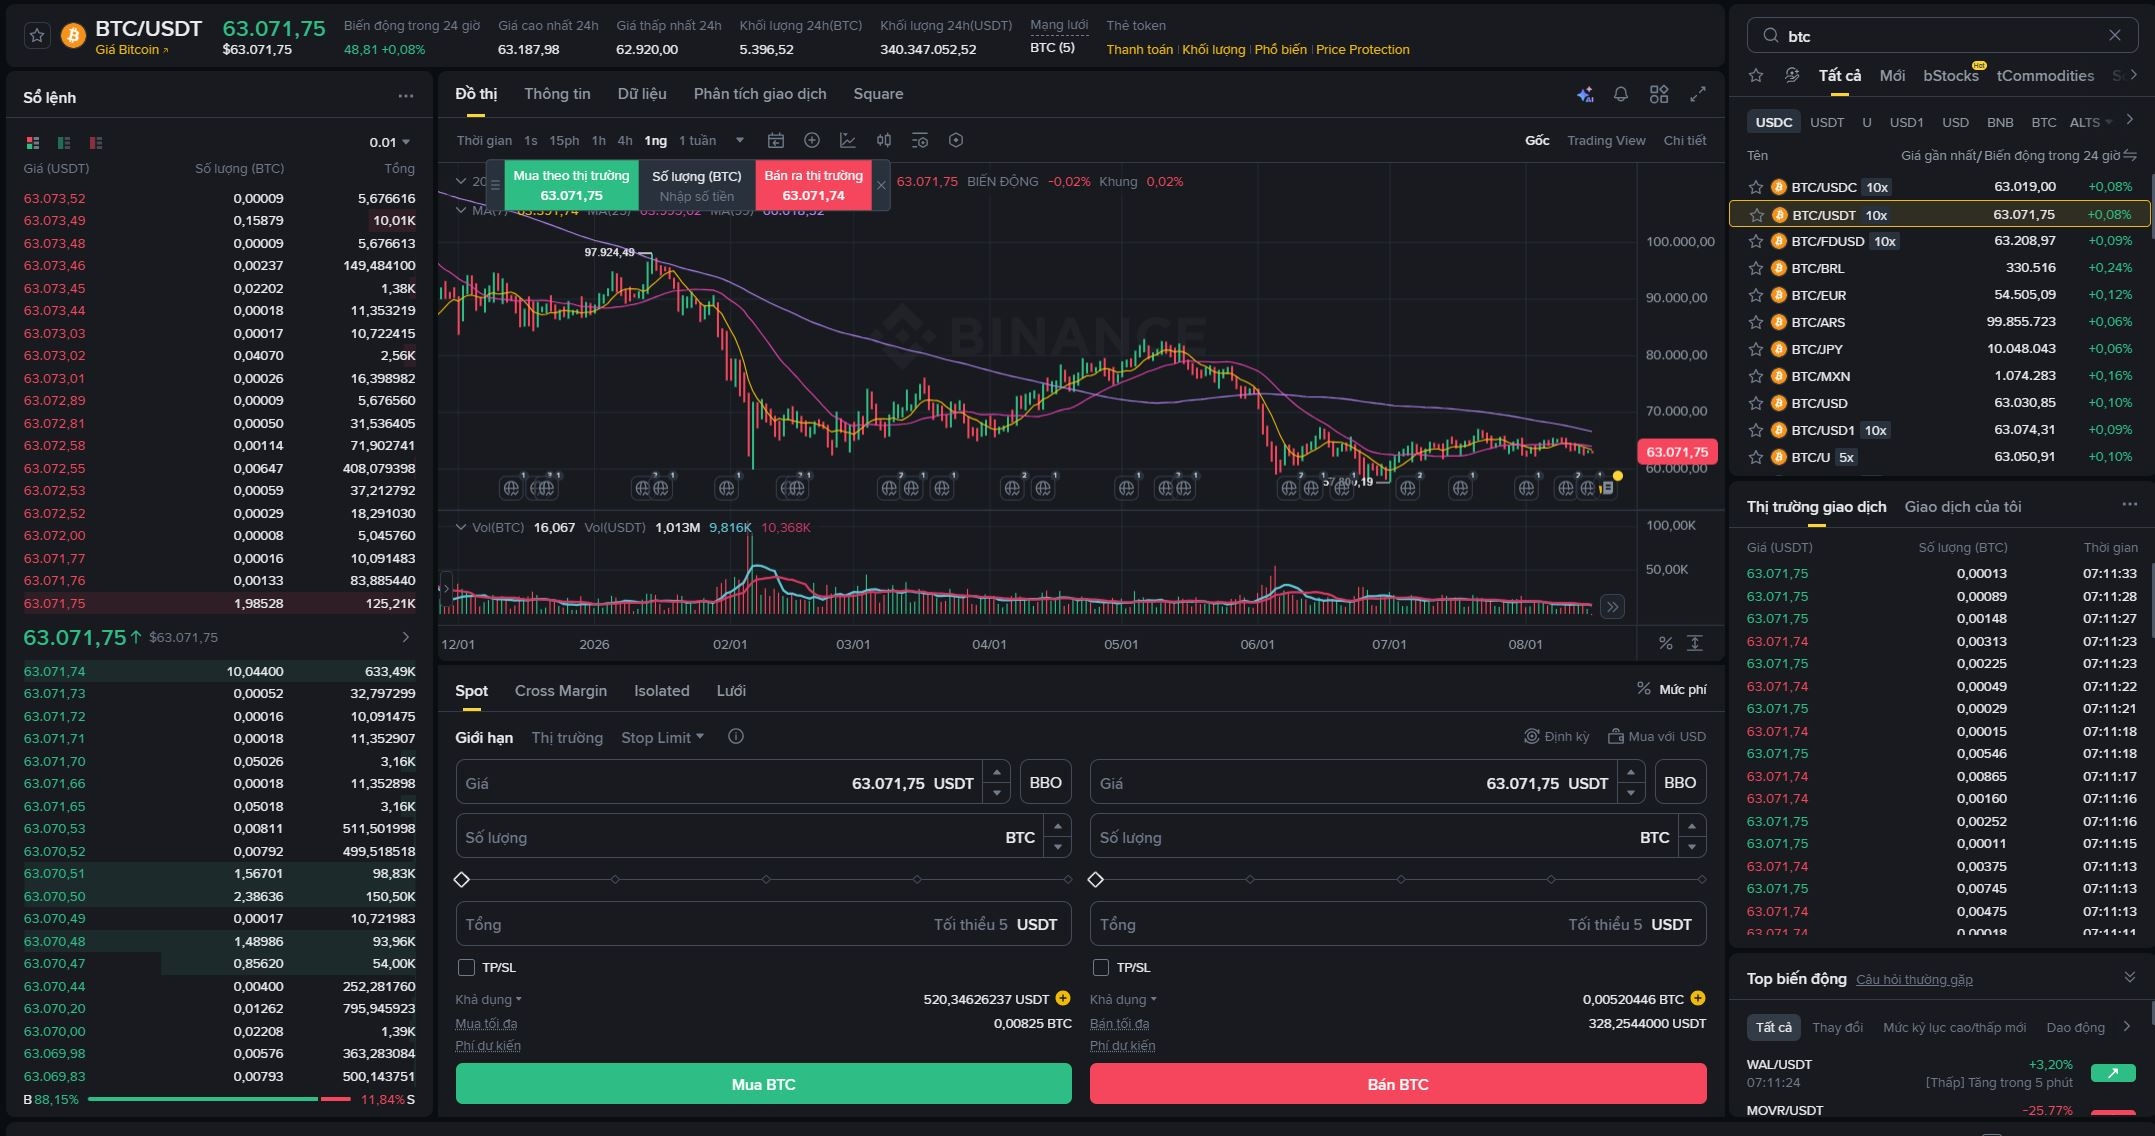Click the sell amount slider handle

pos(1096,879)
